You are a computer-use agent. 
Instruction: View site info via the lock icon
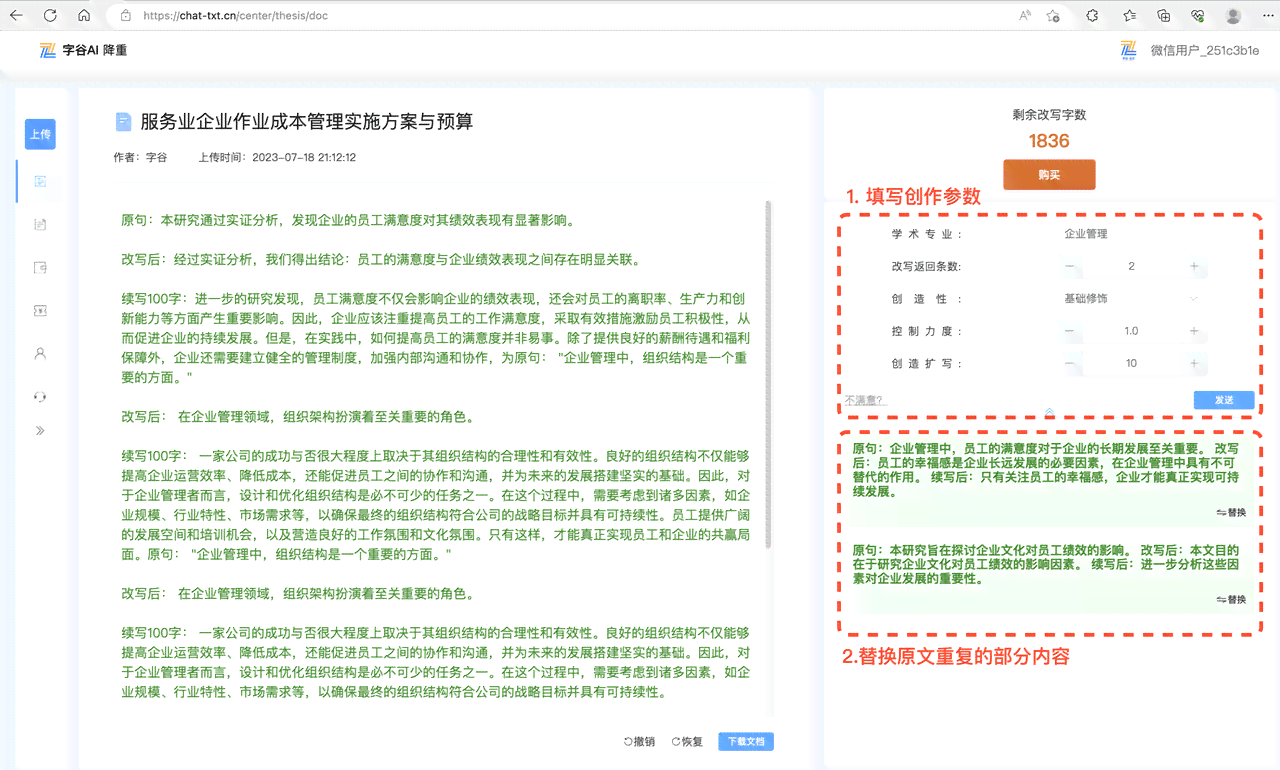pos(125,16)
